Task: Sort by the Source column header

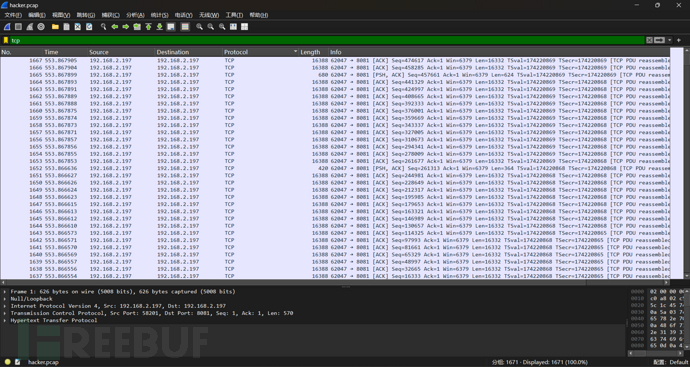Action: coord(121,52)
